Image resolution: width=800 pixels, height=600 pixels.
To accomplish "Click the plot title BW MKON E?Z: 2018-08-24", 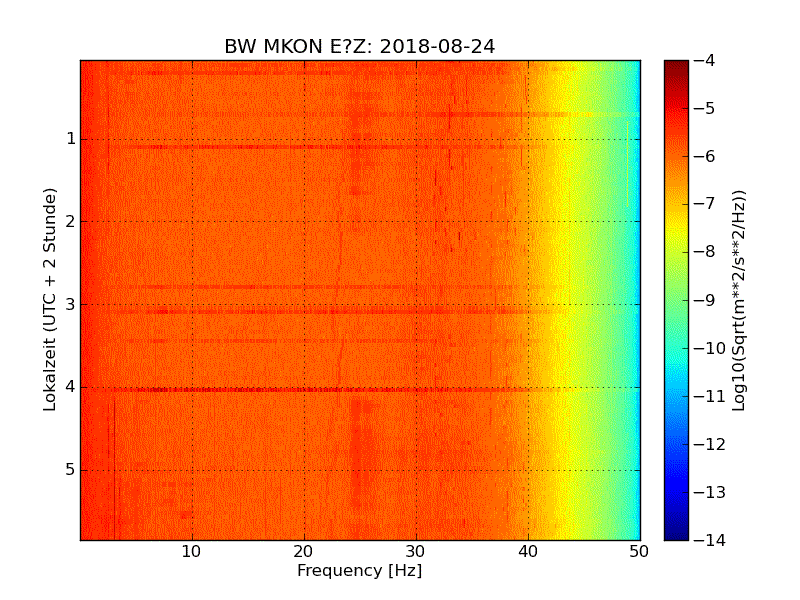I will pos(360,46).
